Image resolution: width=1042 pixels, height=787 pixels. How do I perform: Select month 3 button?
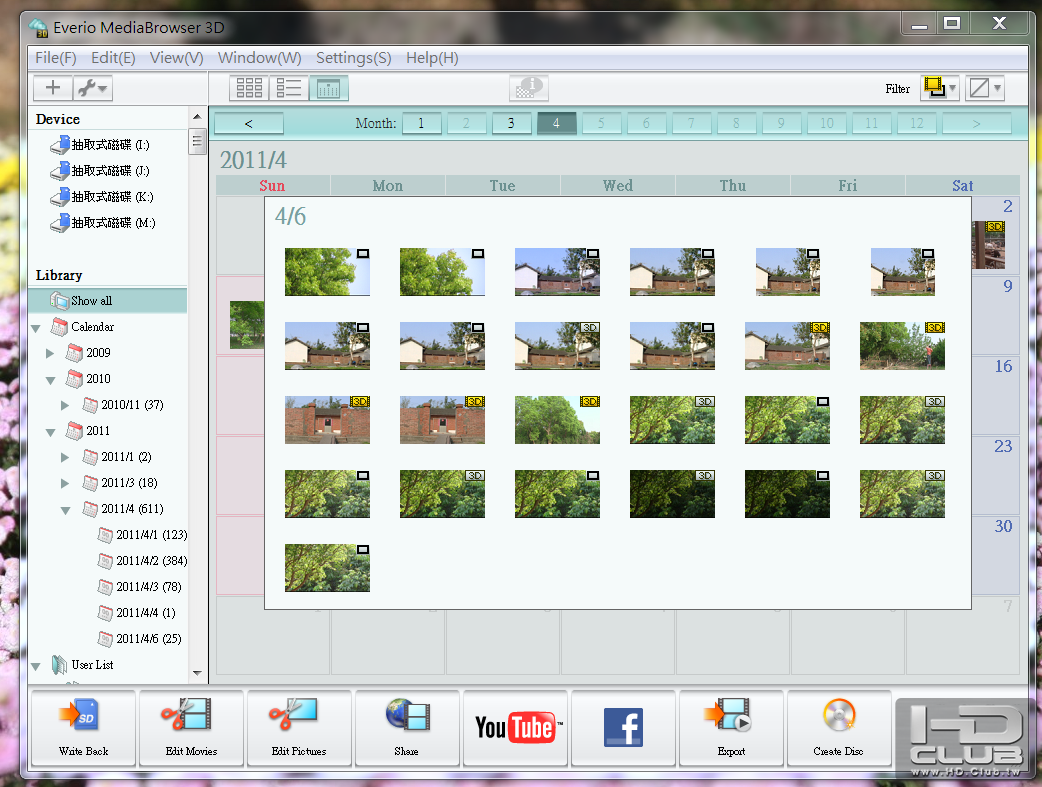click(511, 123)
